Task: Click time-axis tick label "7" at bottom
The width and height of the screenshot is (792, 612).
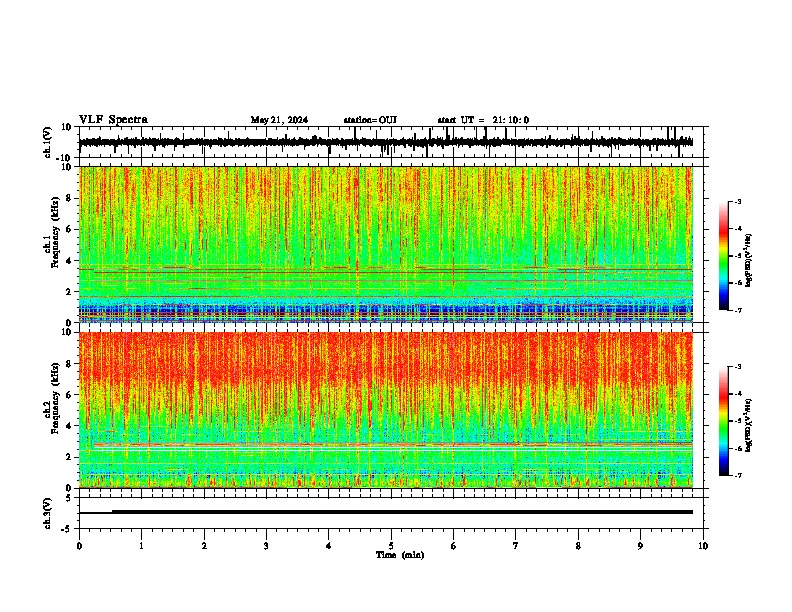Action: pyautogui.click(x=516, y=546)
